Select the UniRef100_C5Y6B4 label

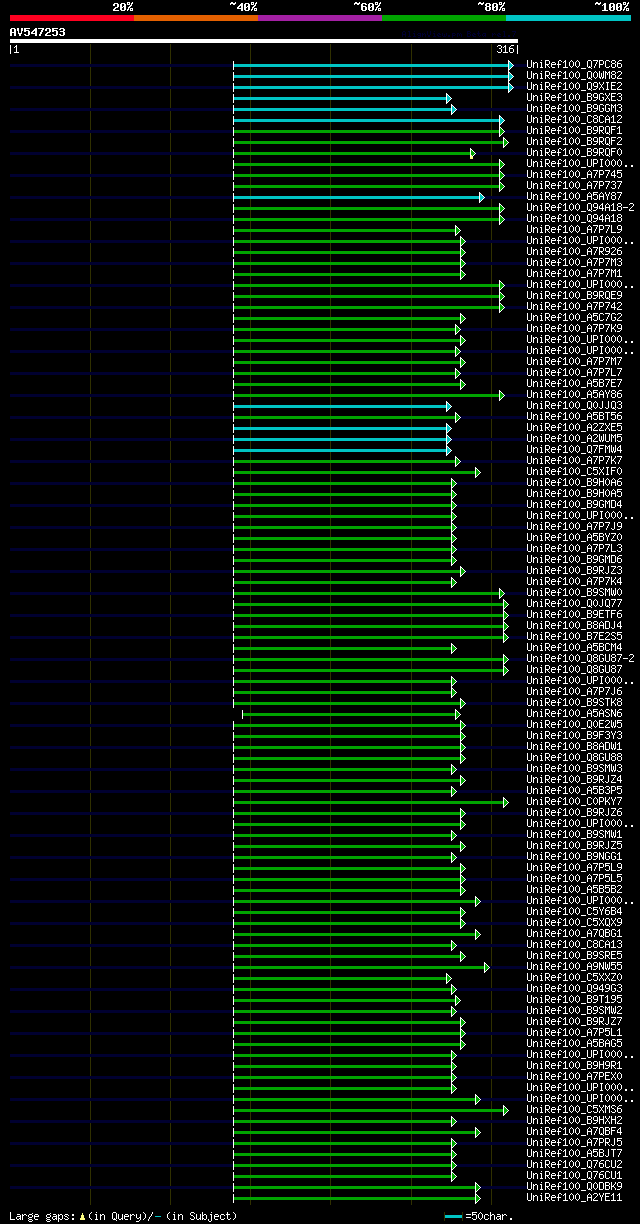574,911
